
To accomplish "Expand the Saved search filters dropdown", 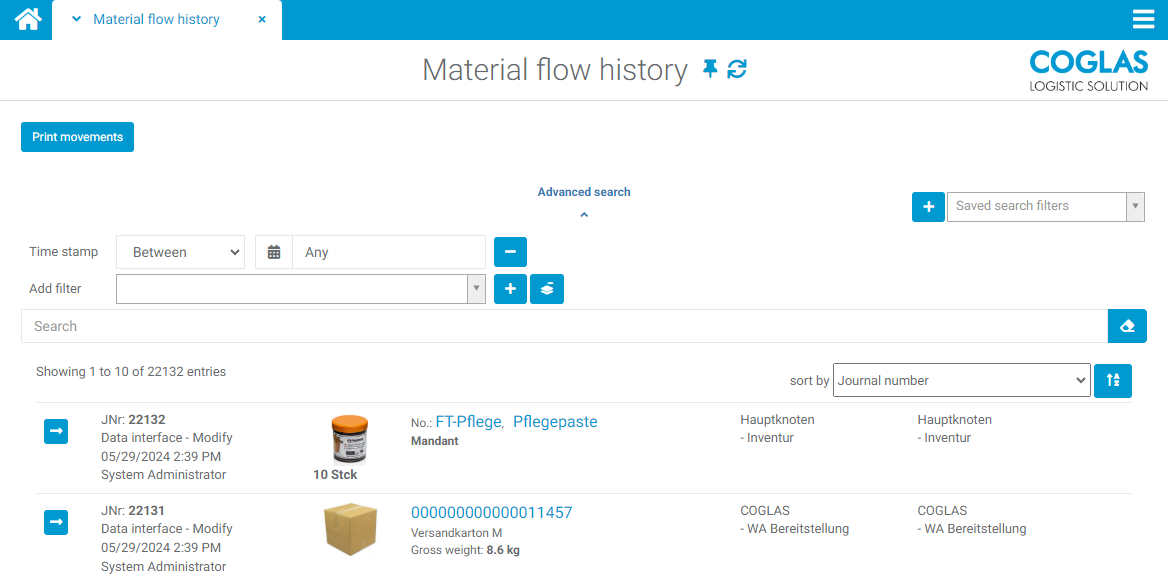I will click(x=1135, y=206).
